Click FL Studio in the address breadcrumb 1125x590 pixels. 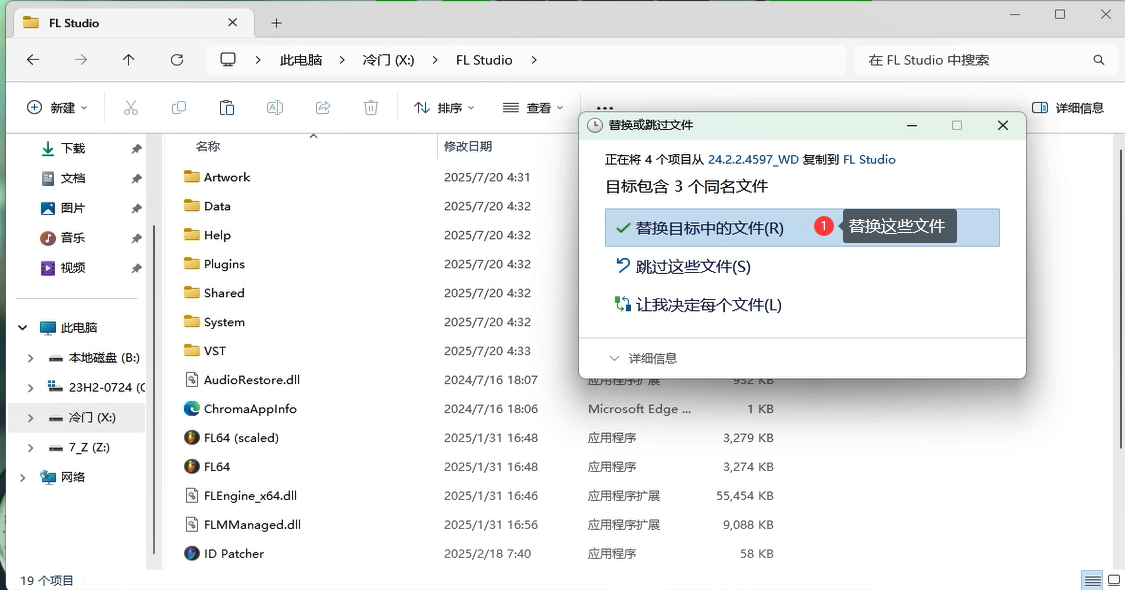(484, 60)
